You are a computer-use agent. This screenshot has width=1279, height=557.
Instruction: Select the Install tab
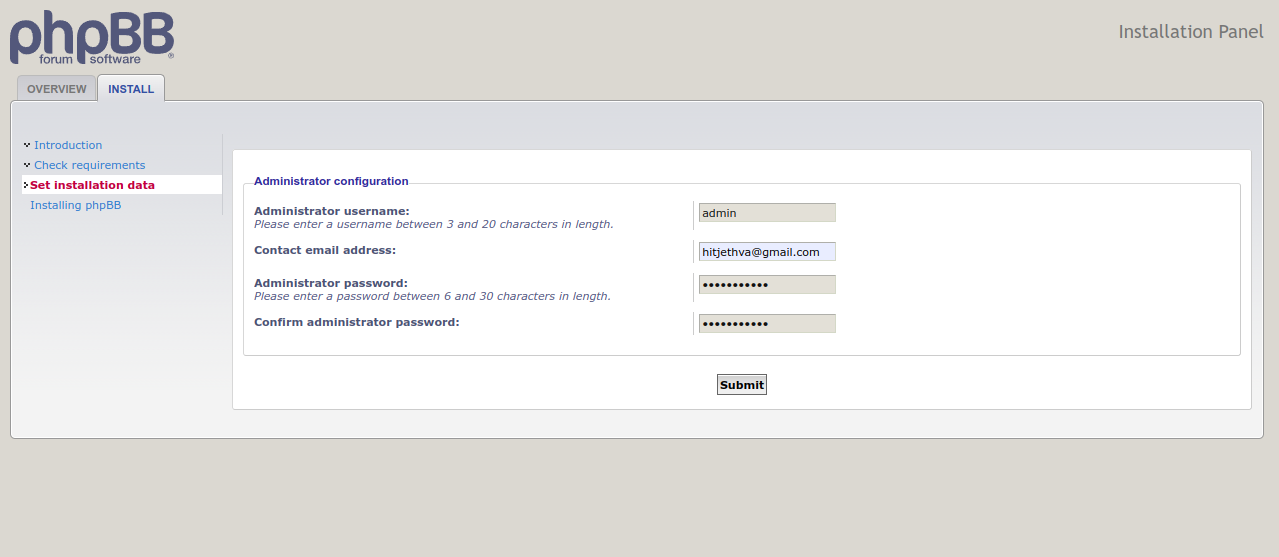point(131,89)
